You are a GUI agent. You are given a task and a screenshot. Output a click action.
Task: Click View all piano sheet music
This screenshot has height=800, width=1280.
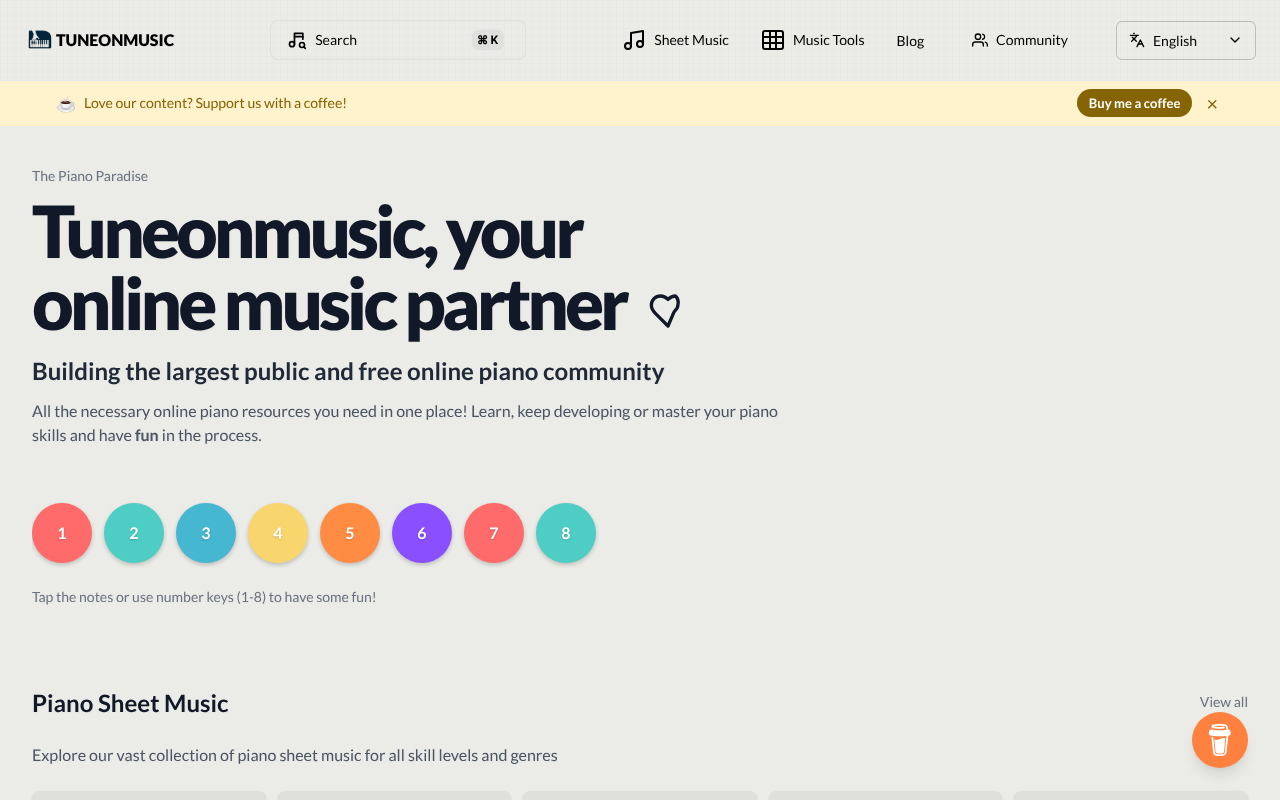point(1223,702)
